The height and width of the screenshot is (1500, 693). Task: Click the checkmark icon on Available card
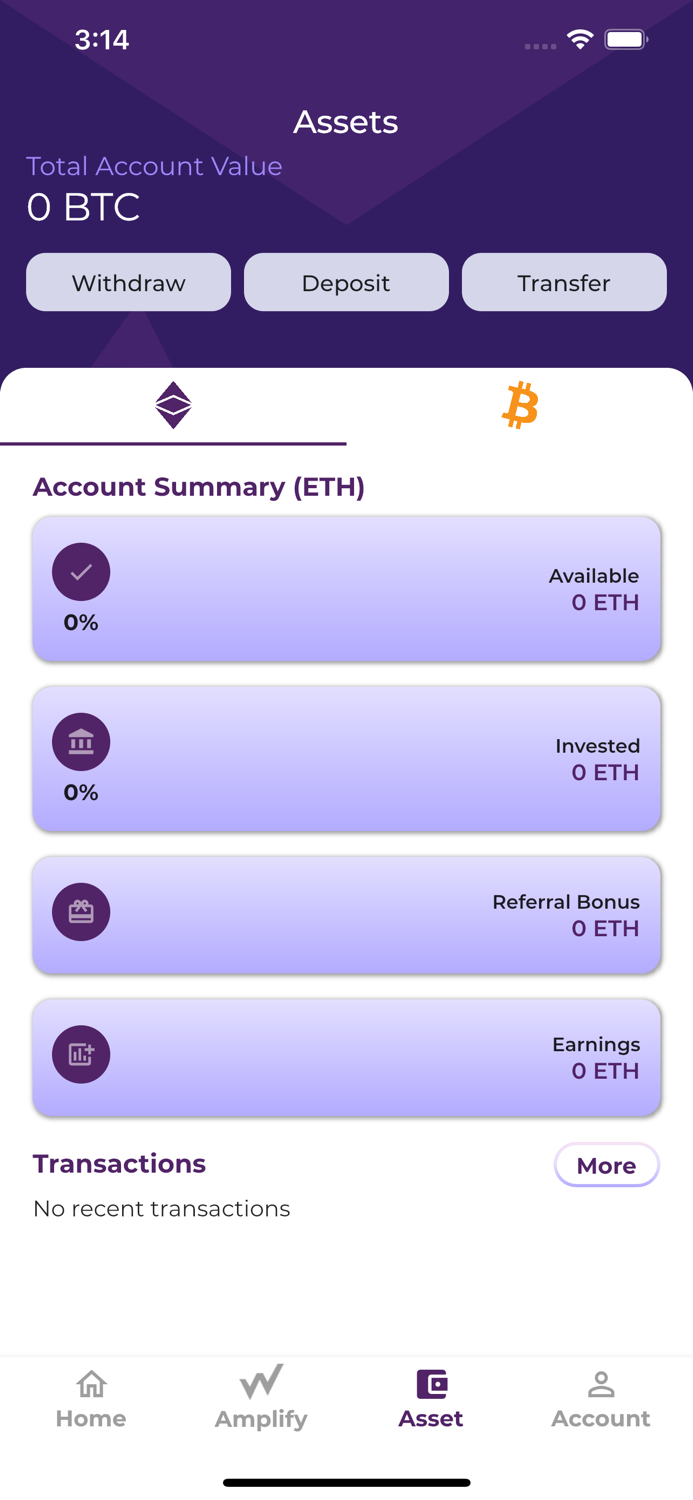80,571
